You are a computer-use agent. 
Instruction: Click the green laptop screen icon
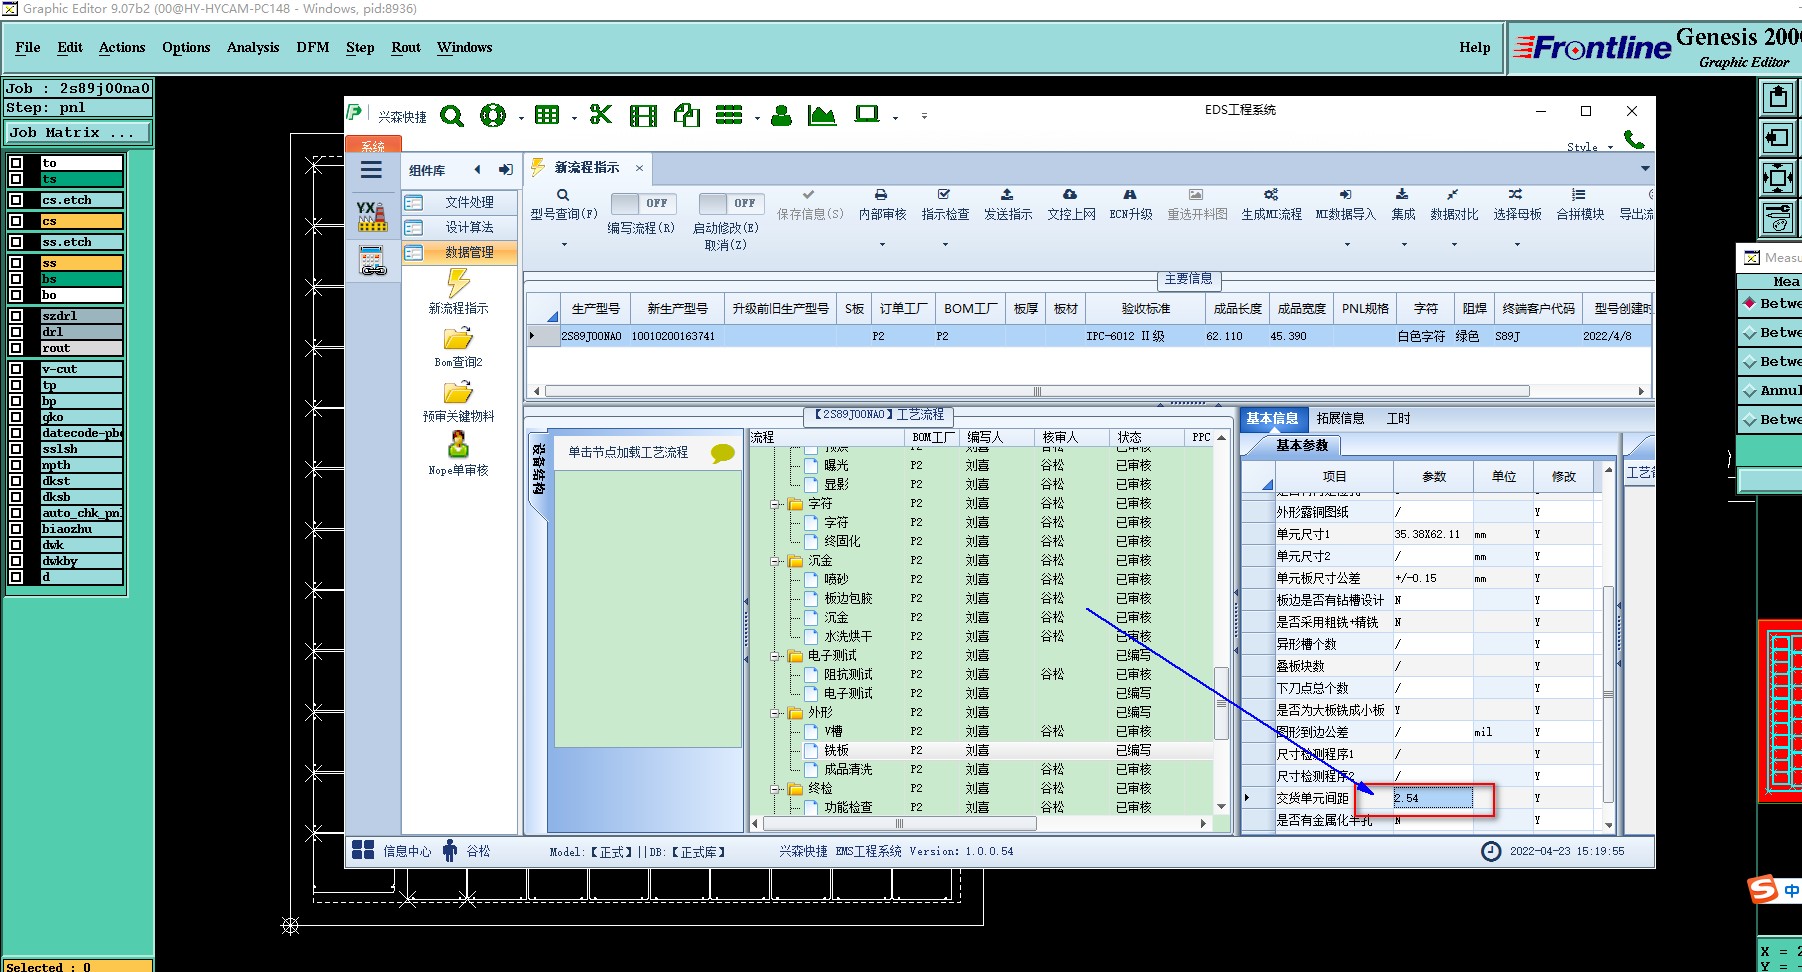click(x=867, y=115)
